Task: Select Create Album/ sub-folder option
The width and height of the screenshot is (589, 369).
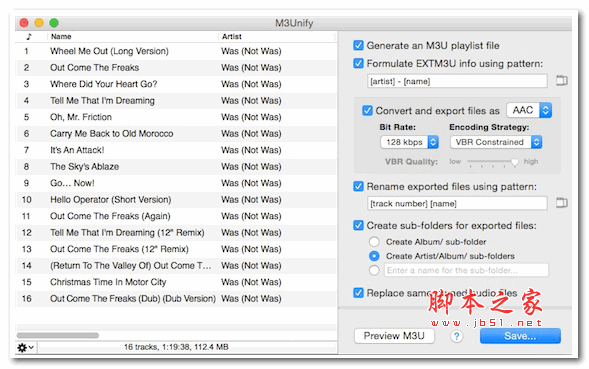Action: (x=374, y=242)
